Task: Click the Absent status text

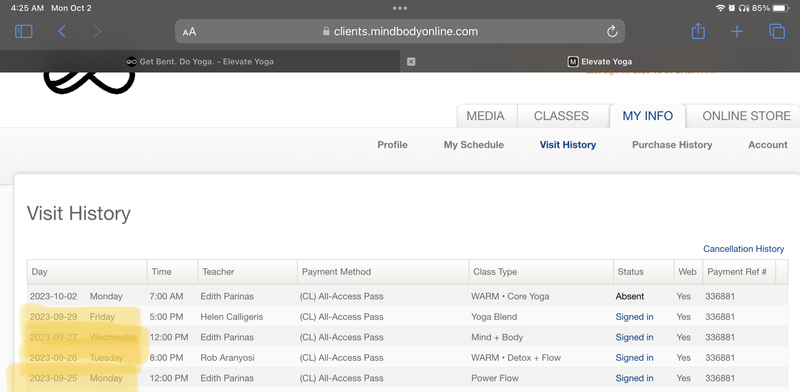Action: click(630, 297)
